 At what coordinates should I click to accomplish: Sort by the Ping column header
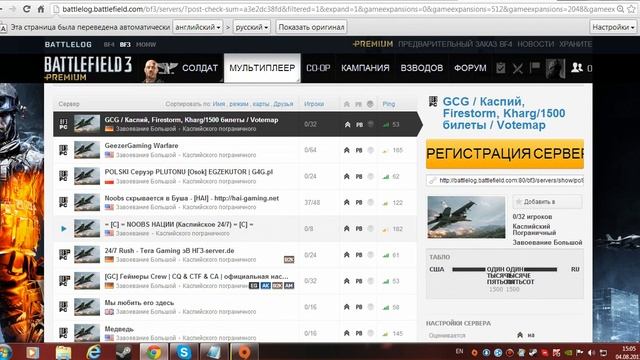389,104
